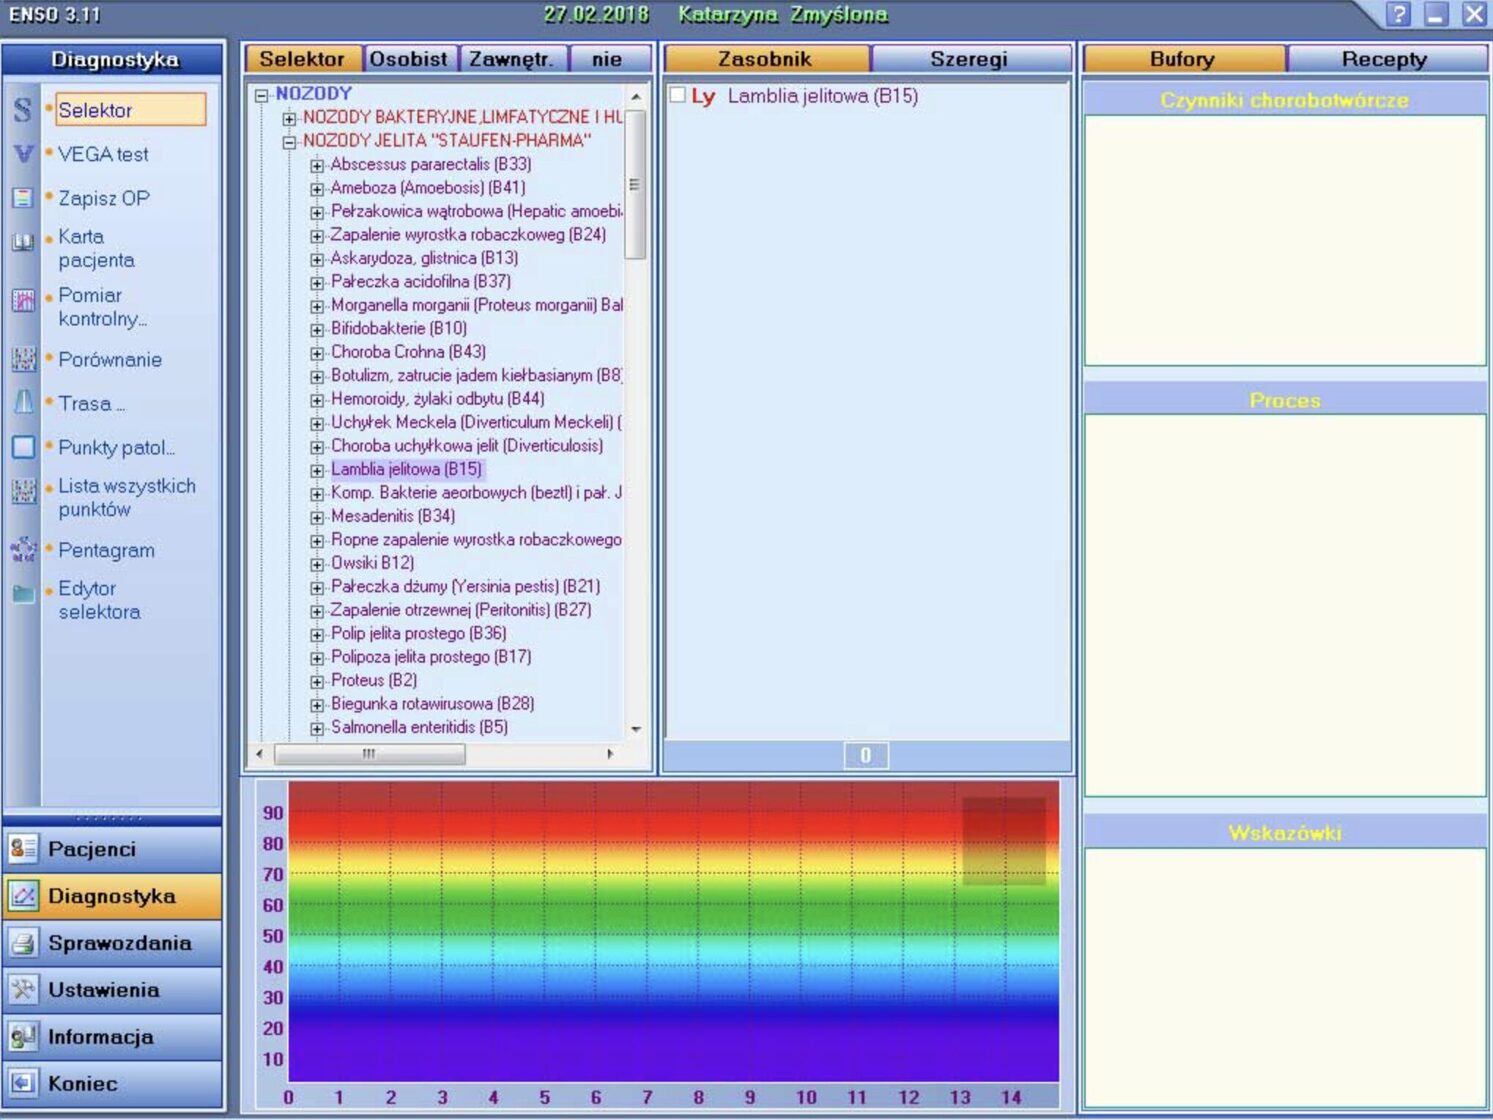This screenshot has height=1120, width=1493.
Task: Switch to the Osobist tab
Action: 409,59
